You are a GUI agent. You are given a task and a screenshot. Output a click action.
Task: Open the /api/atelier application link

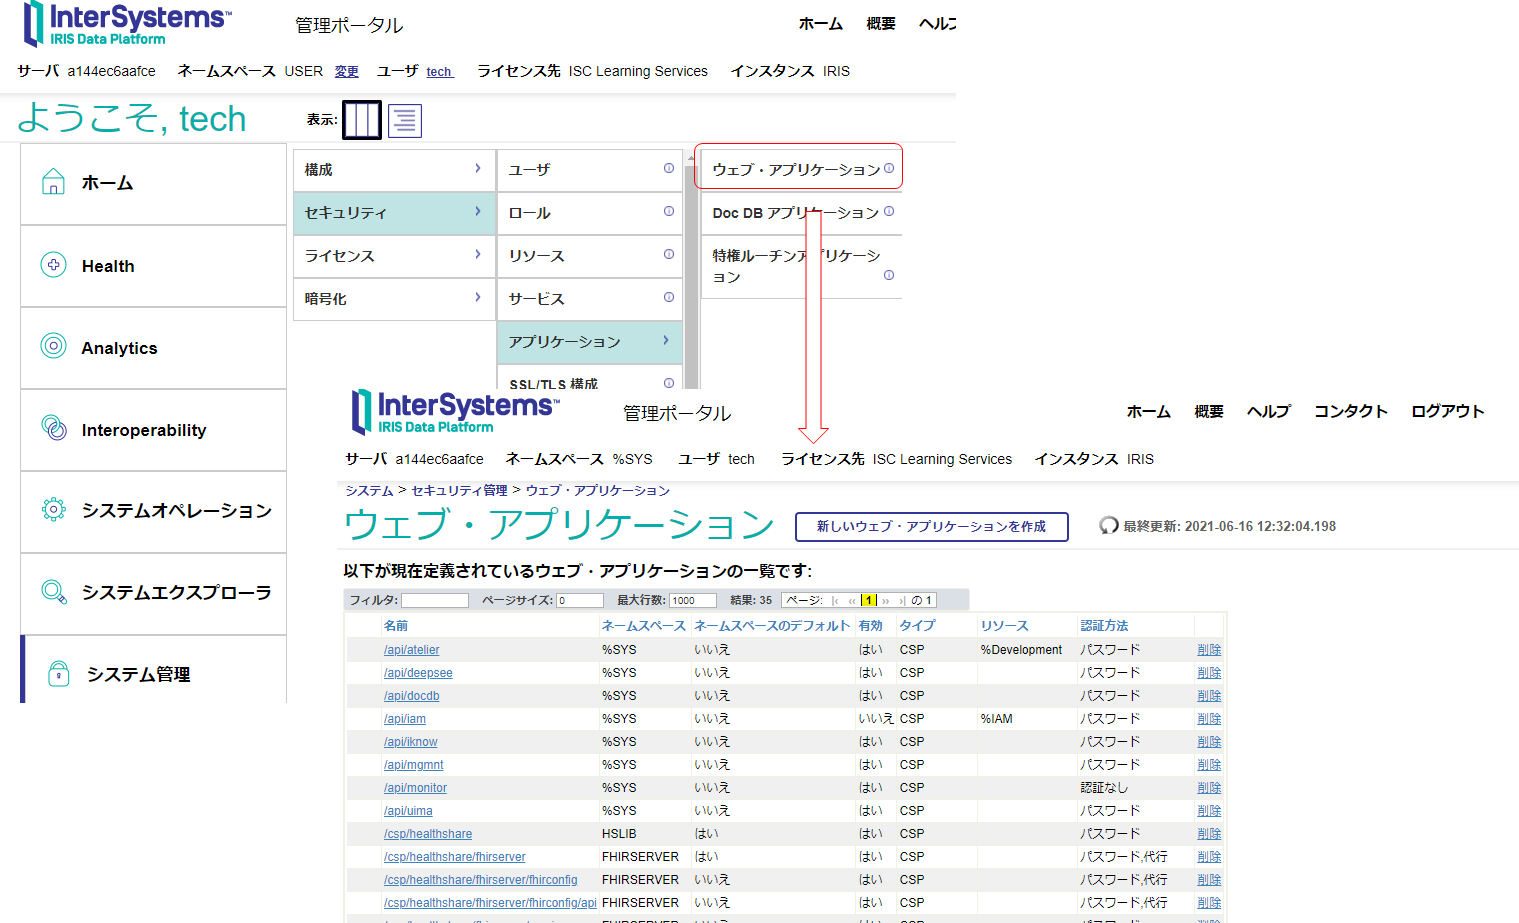(411, 650)
